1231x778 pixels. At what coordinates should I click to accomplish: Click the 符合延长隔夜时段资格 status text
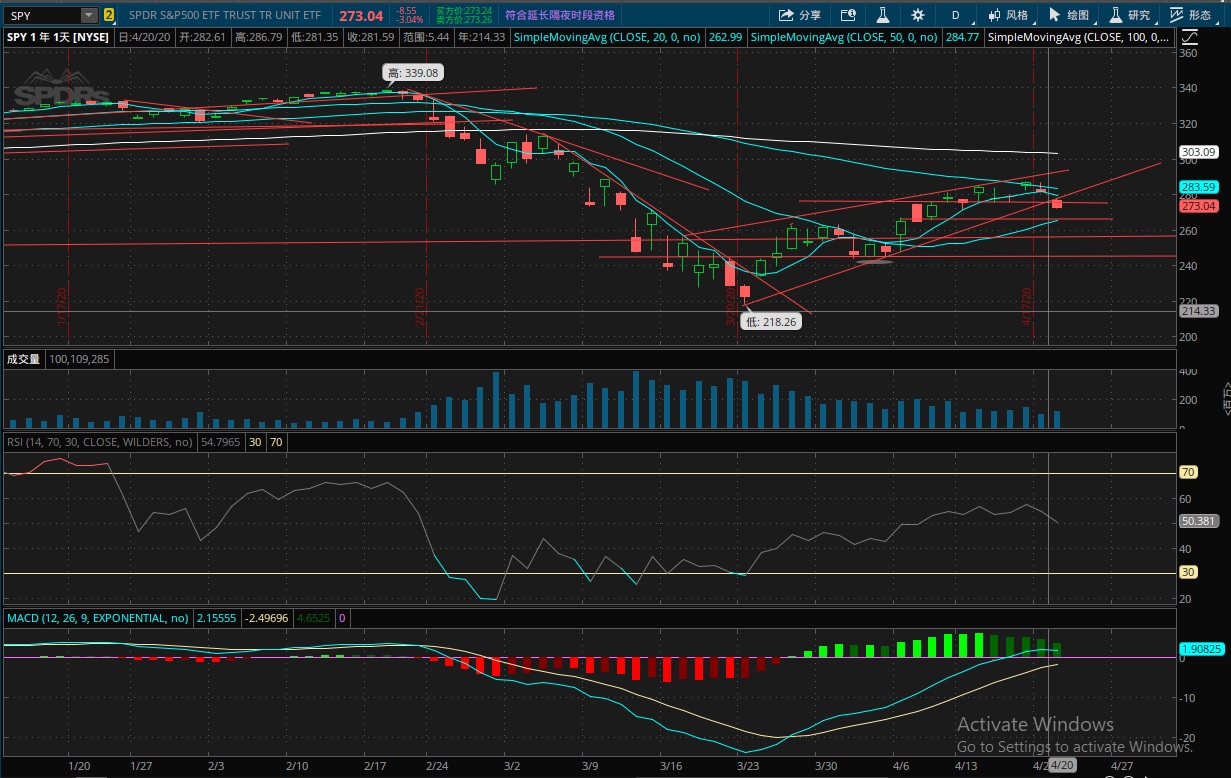click(x=560, y=15)
